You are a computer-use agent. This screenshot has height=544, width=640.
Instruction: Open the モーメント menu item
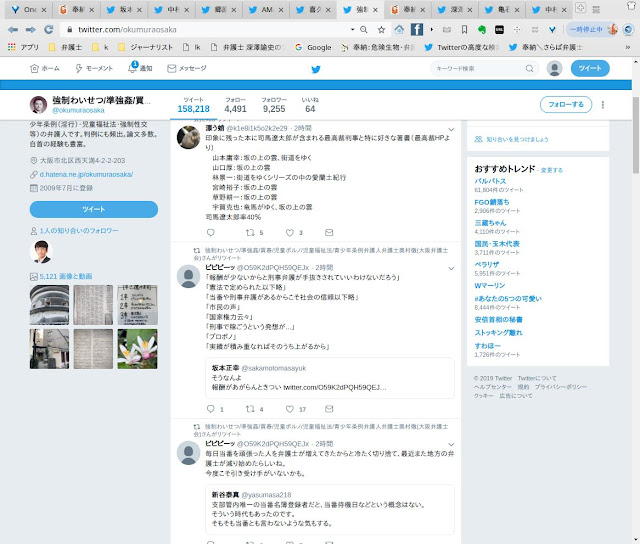[94, 69]
